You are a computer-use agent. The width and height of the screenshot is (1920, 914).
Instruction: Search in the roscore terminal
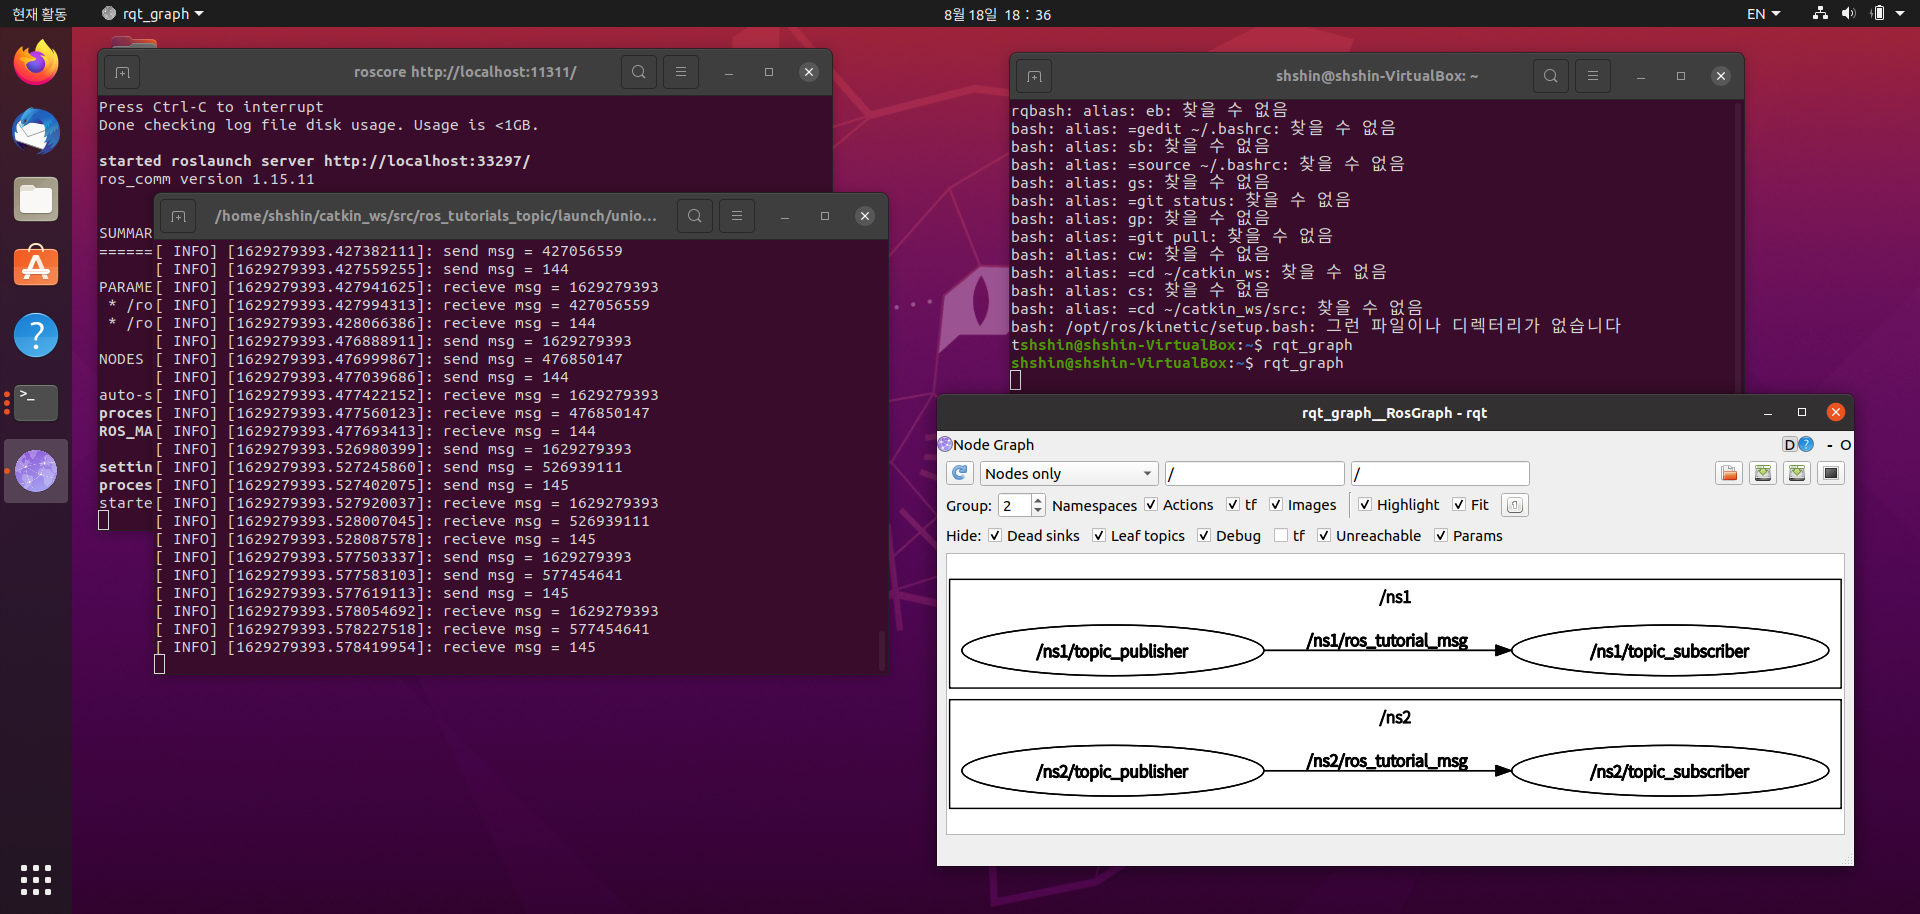[639, 72]
